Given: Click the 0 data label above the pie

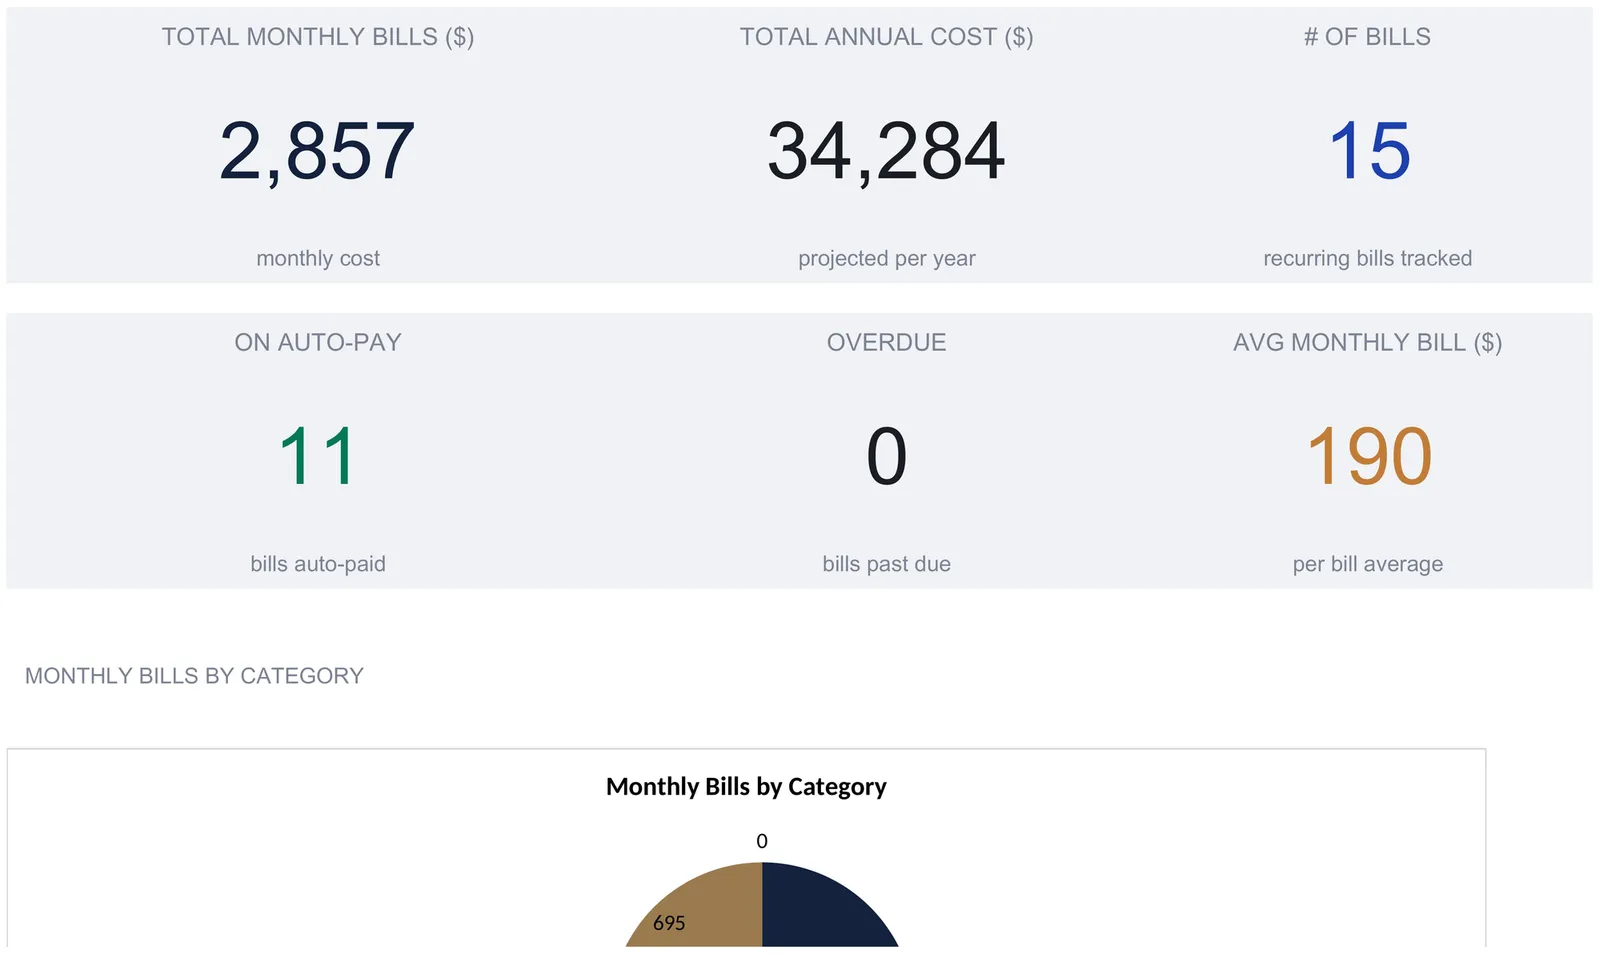Looking at the screenshot, I should (x=762, y=841).
